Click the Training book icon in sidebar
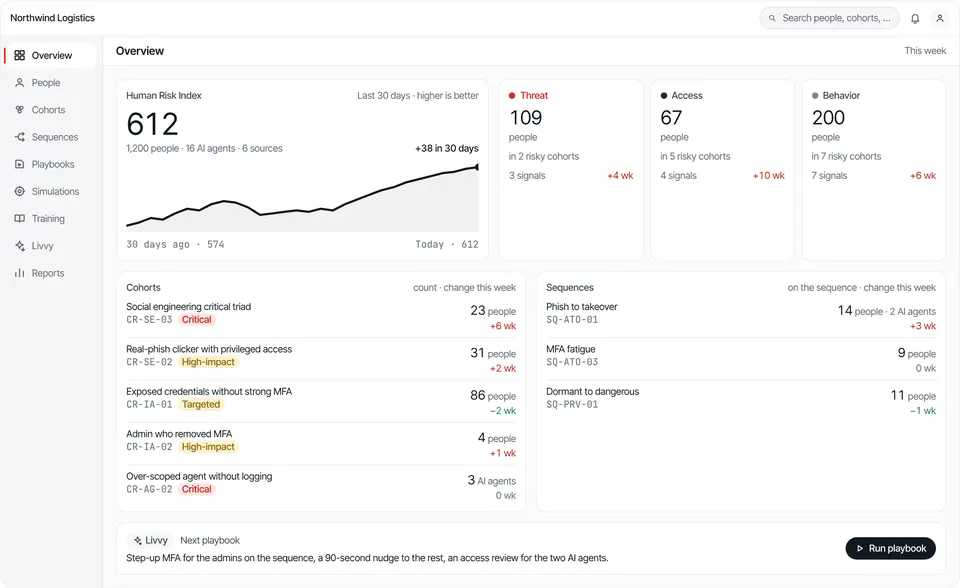960x588 pixels. point(20,219)
